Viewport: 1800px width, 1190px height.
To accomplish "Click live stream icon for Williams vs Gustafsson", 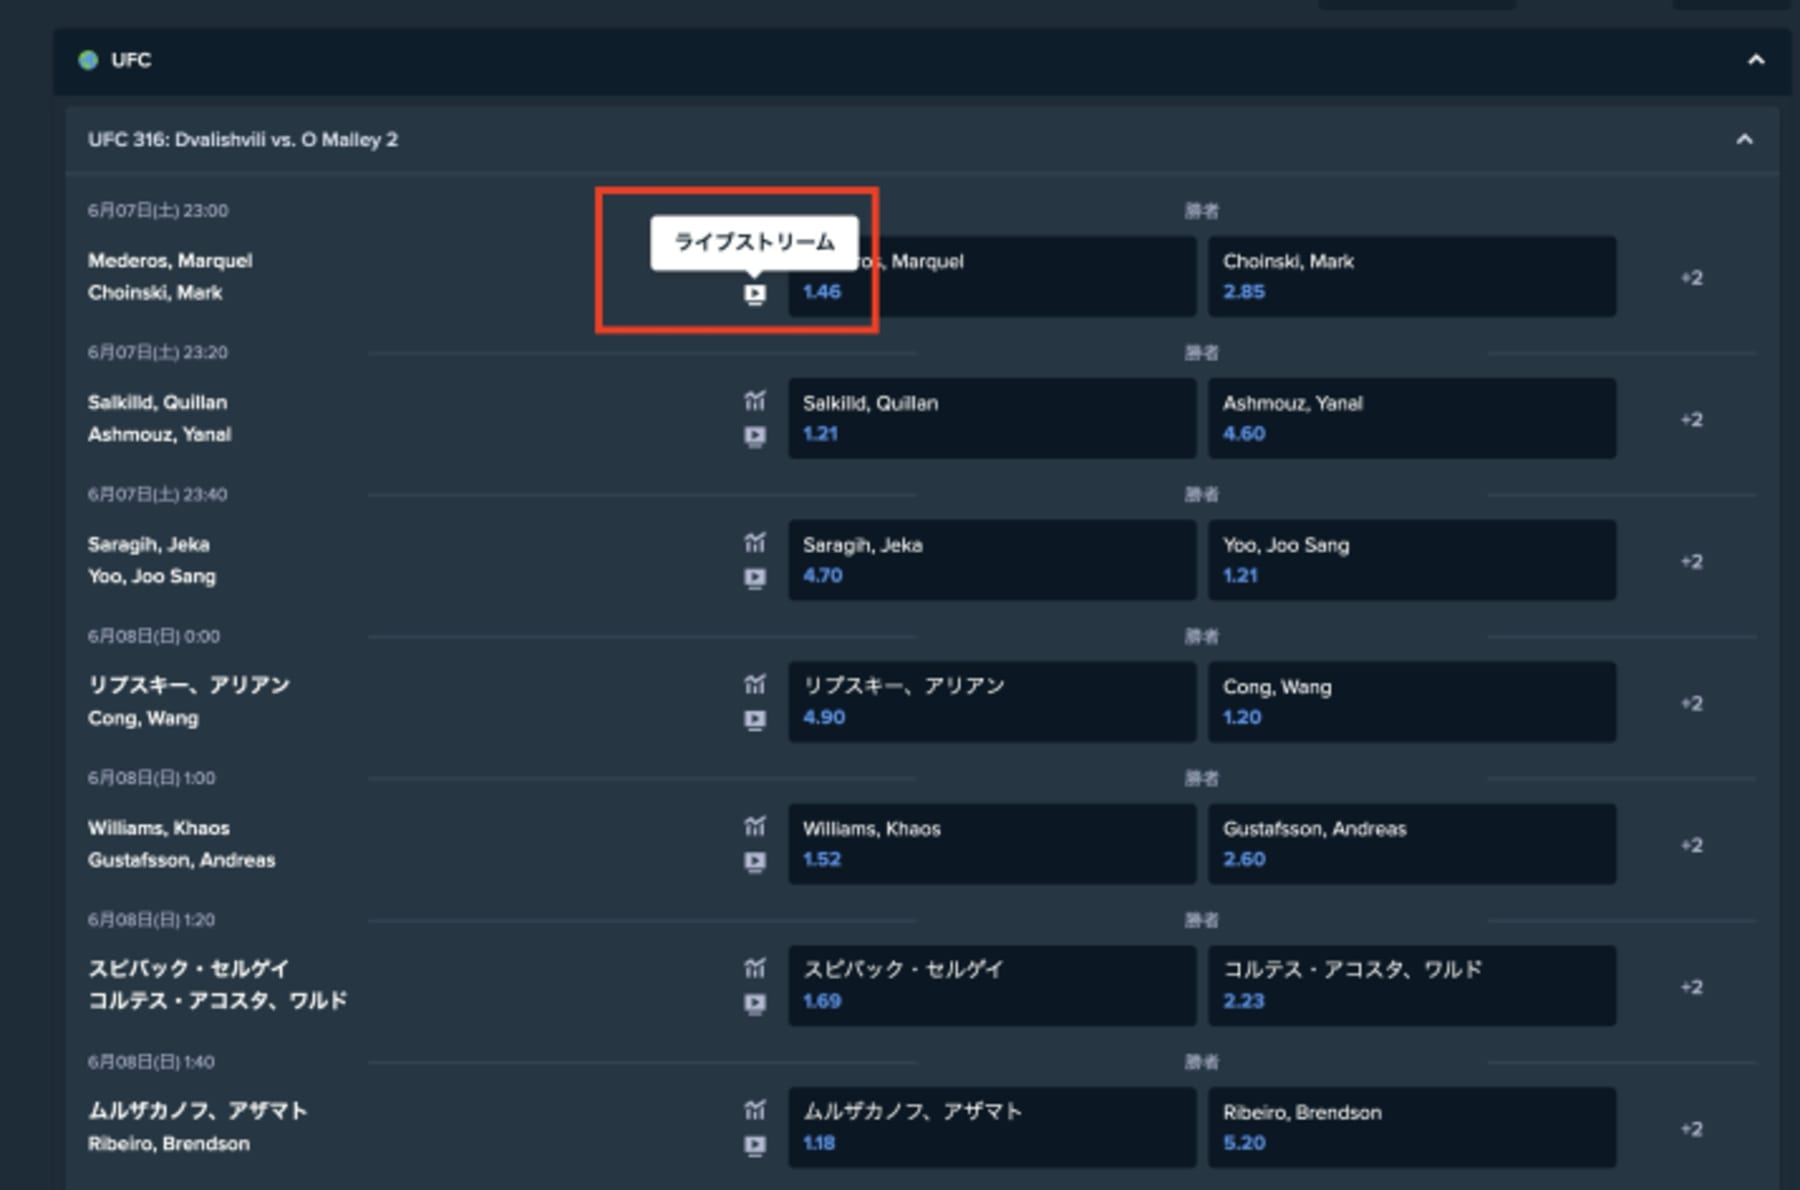I will (755, 862).
